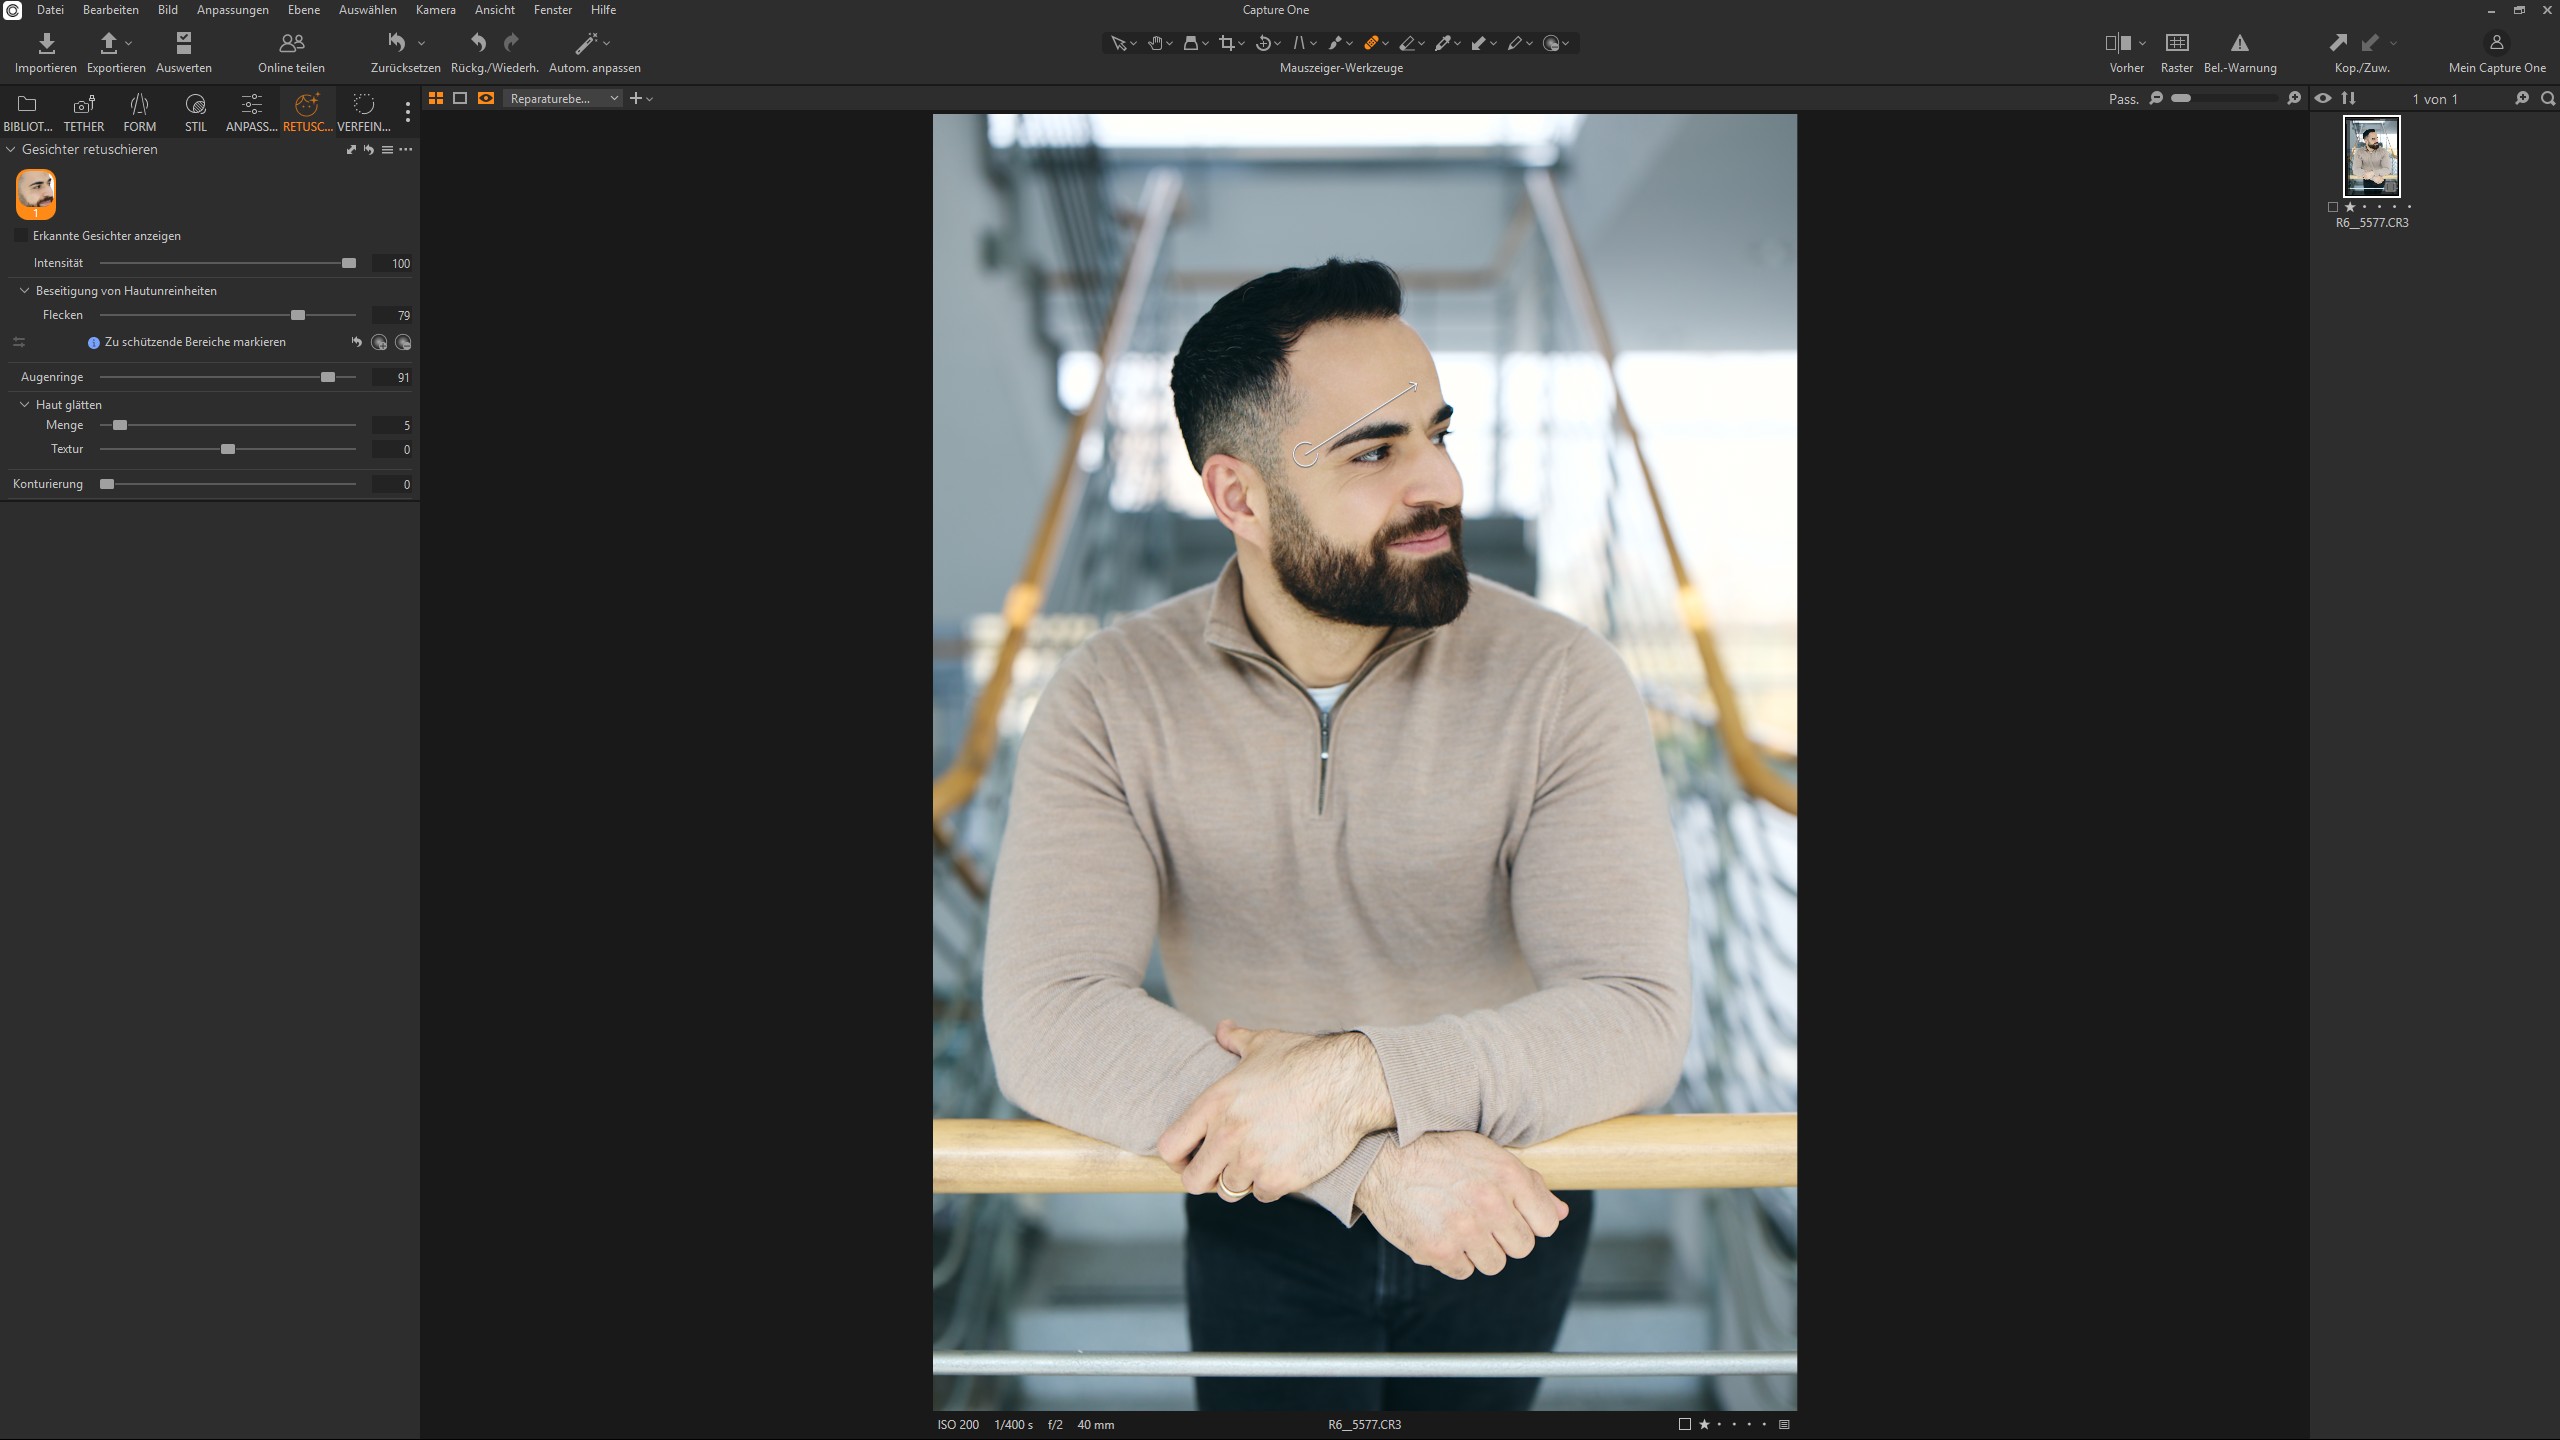Toggle Bel.-Warnung exposure warning icon
Viewport: 2560px width, 1440px height.
[x=2239, y=43]
